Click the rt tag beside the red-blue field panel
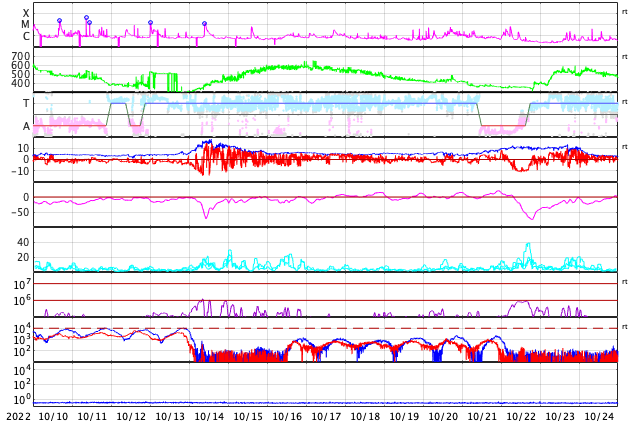The width and height of the screenshot is (634, 424). [625, 147]
